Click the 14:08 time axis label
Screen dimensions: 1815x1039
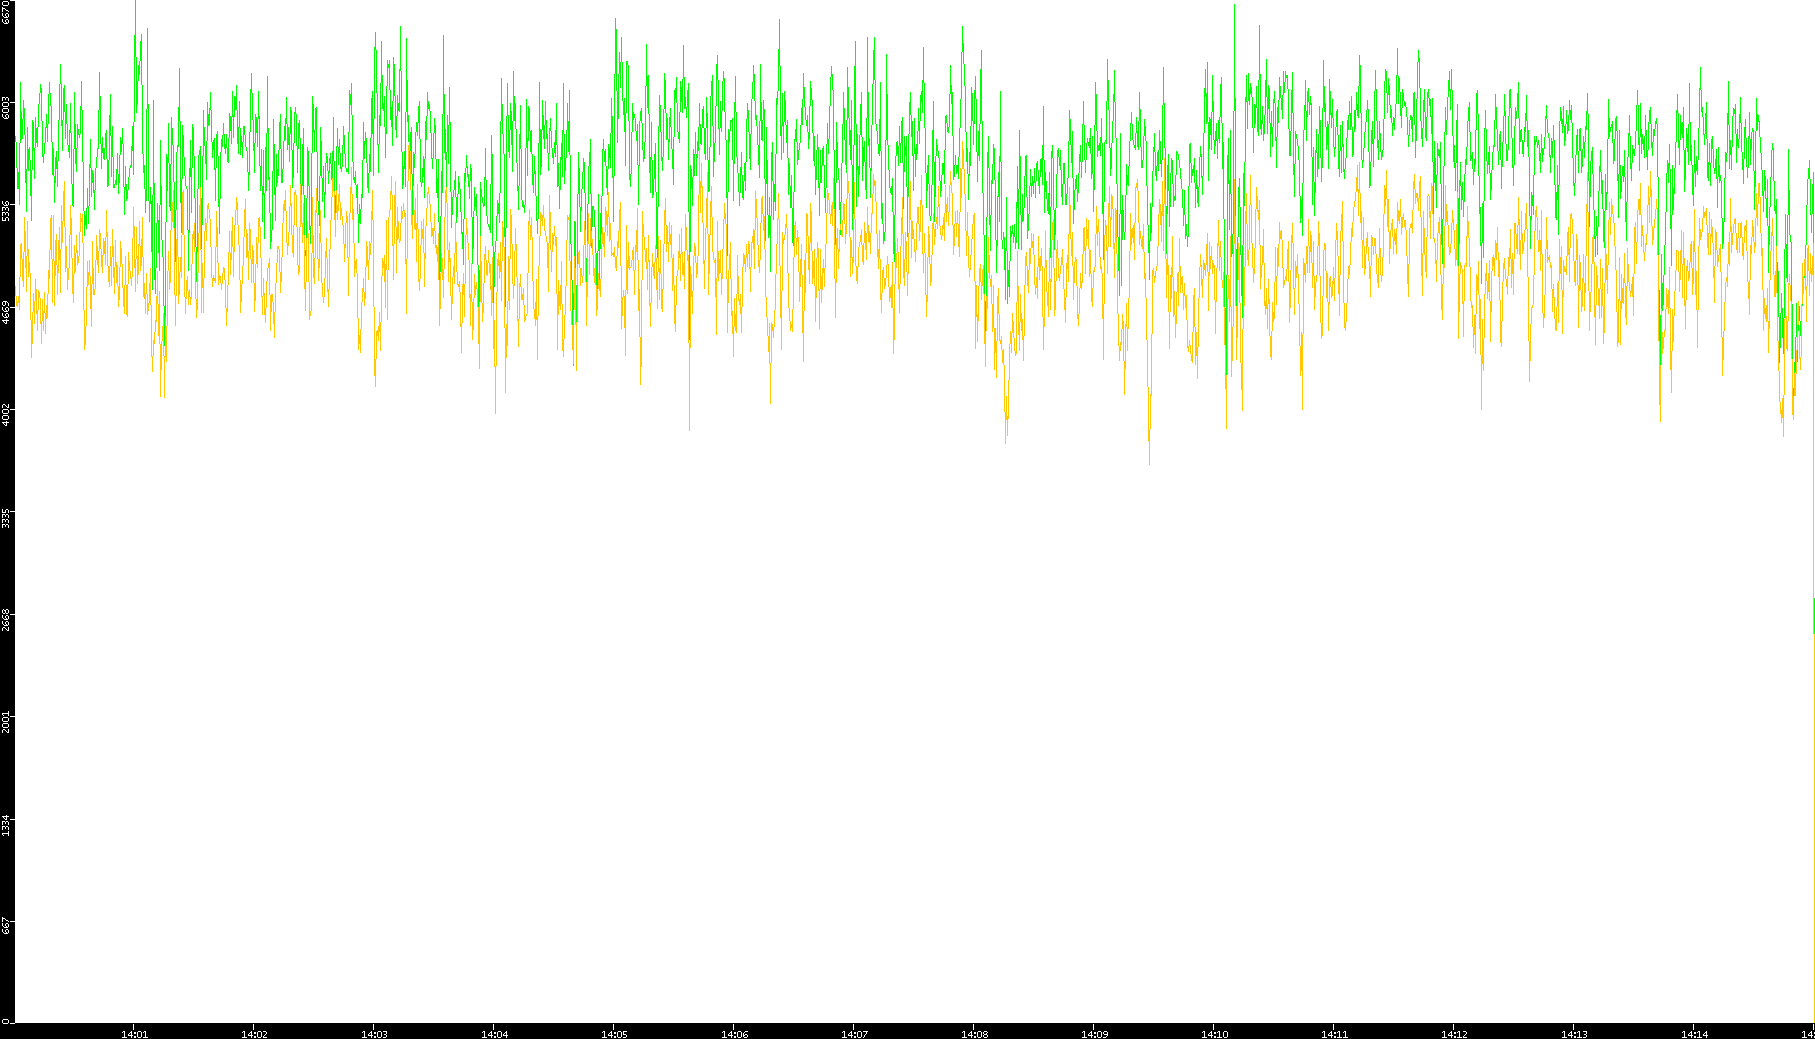tap(974, 1034)
